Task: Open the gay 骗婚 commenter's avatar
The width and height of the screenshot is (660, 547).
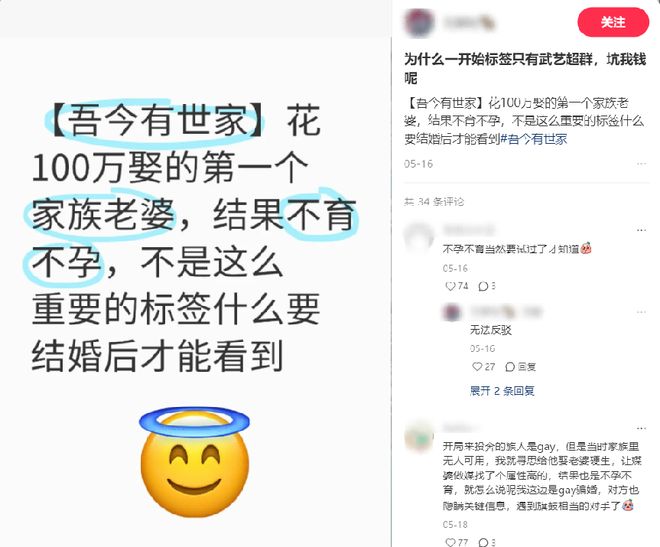Action: coord(419,436)
